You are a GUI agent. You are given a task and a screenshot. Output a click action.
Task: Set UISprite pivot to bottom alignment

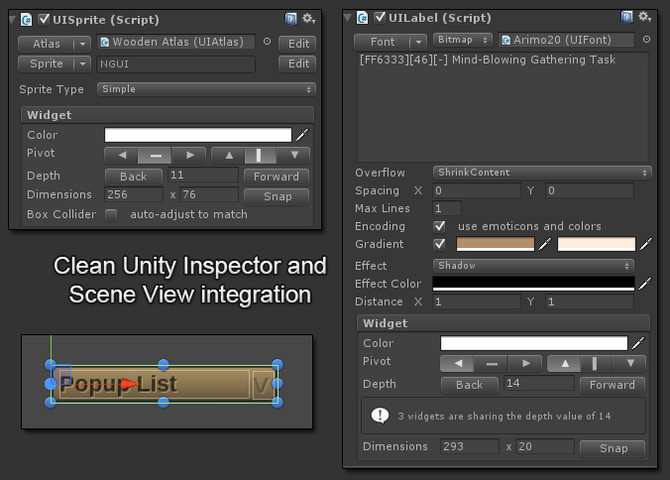[x=294, y=155]
